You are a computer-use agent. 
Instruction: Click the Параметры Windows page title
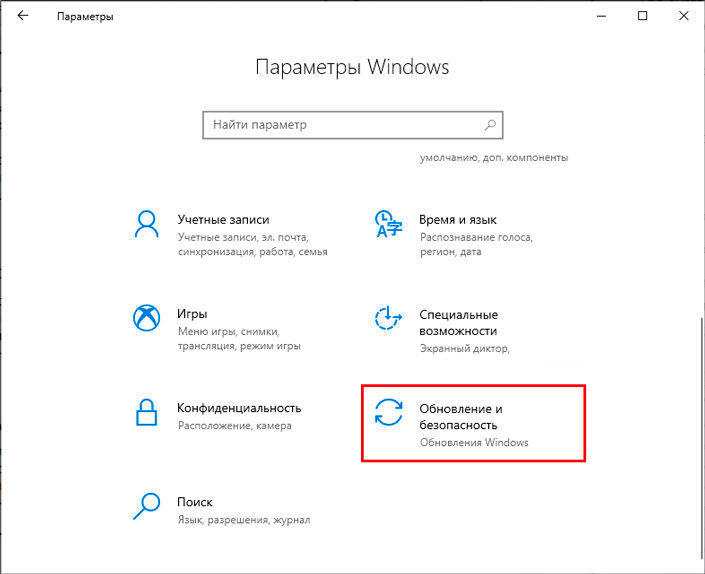tap(352, 67)
